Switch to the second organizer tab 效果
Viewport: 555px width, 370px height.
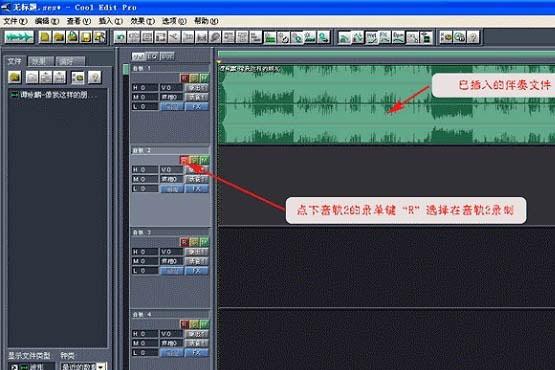coord(41,61)
